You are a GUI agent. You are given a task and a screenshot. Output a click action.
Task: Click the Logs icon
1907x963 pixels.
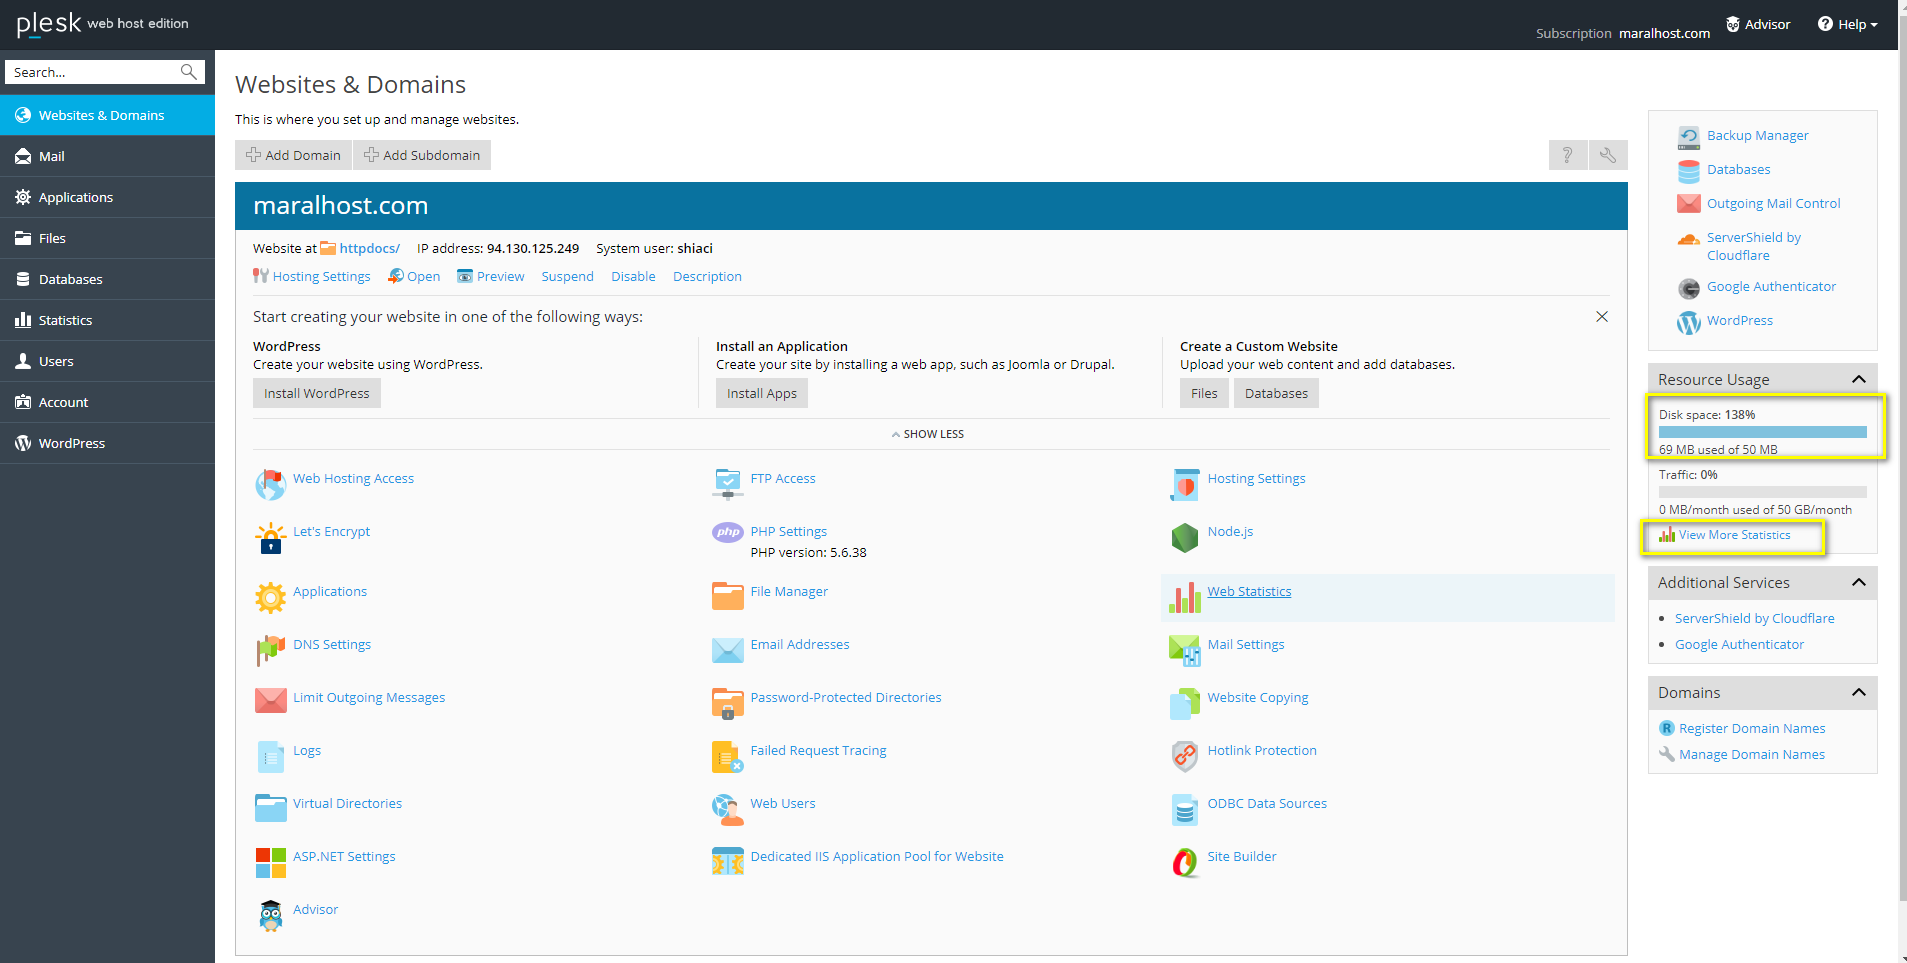tap(270, 757)
